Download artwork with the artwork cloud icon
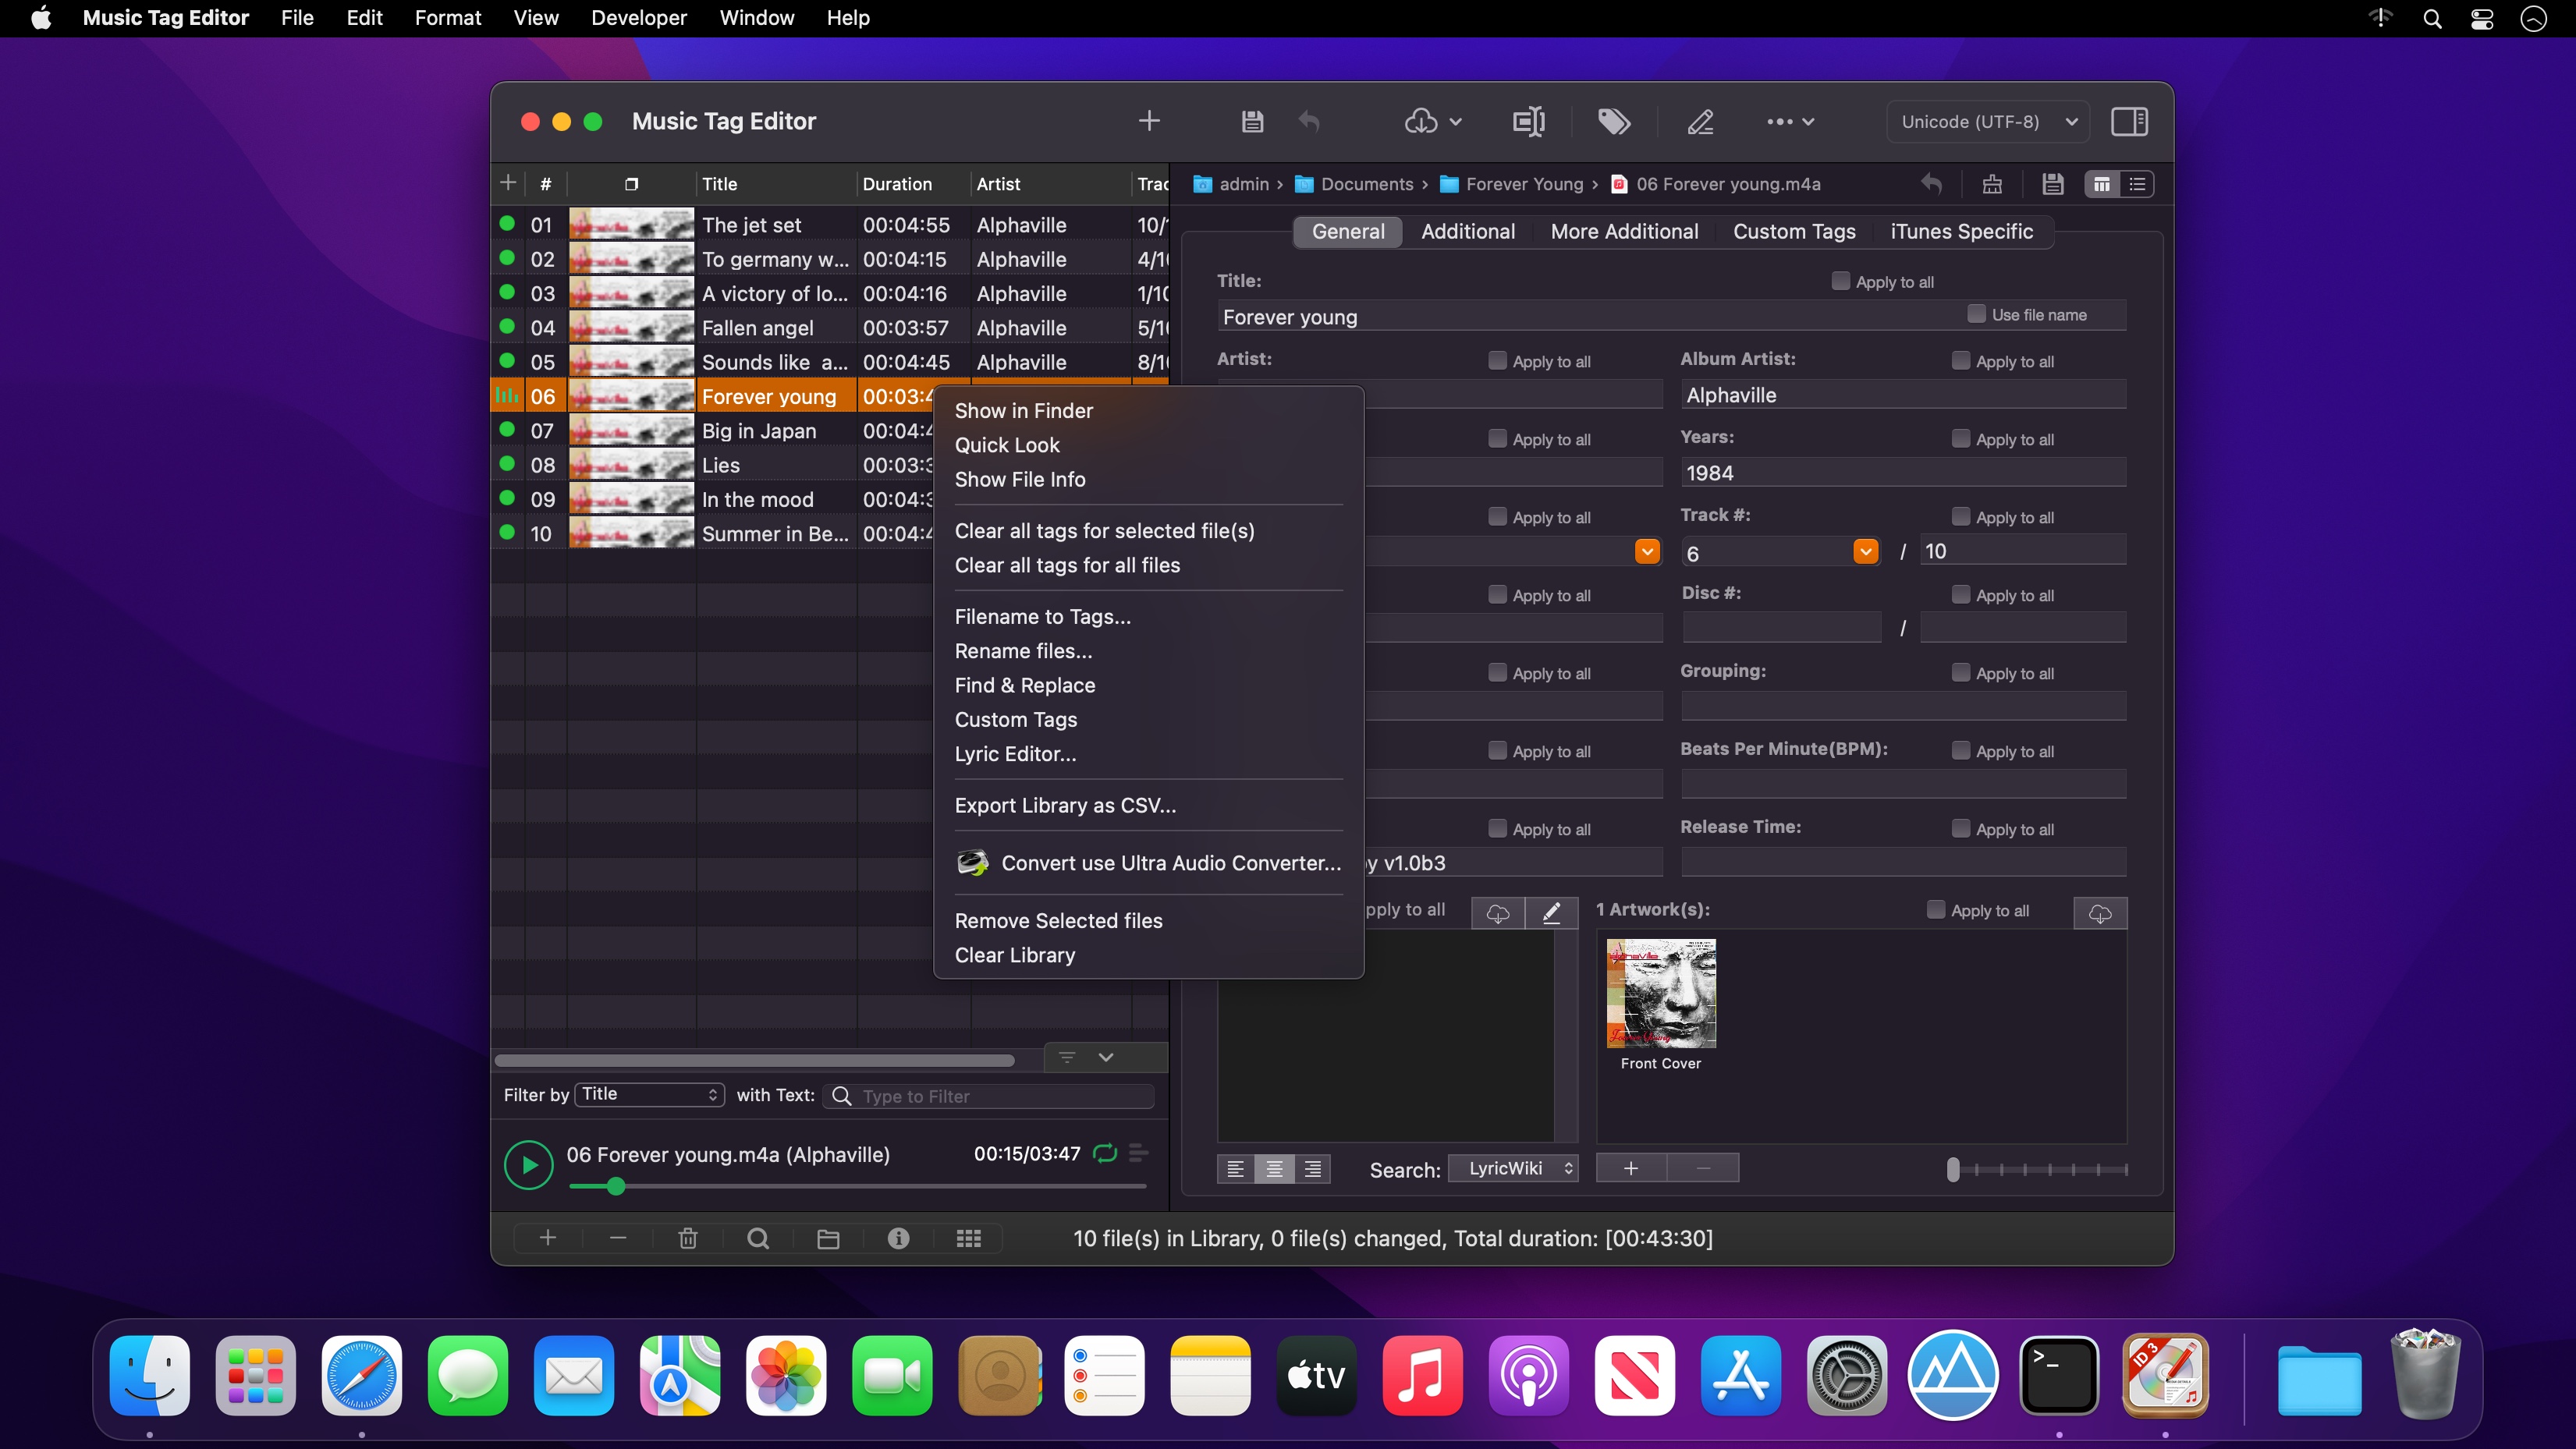 coord(2100,913)
